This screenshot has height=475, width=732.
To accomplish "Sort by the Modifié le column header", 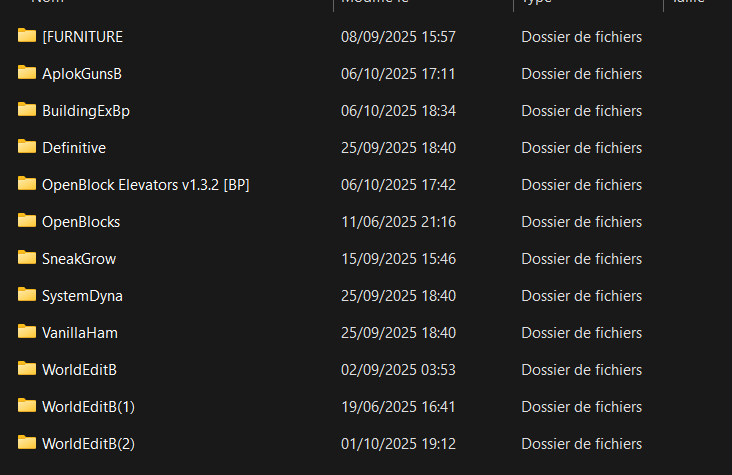I will tap(375, 2).
